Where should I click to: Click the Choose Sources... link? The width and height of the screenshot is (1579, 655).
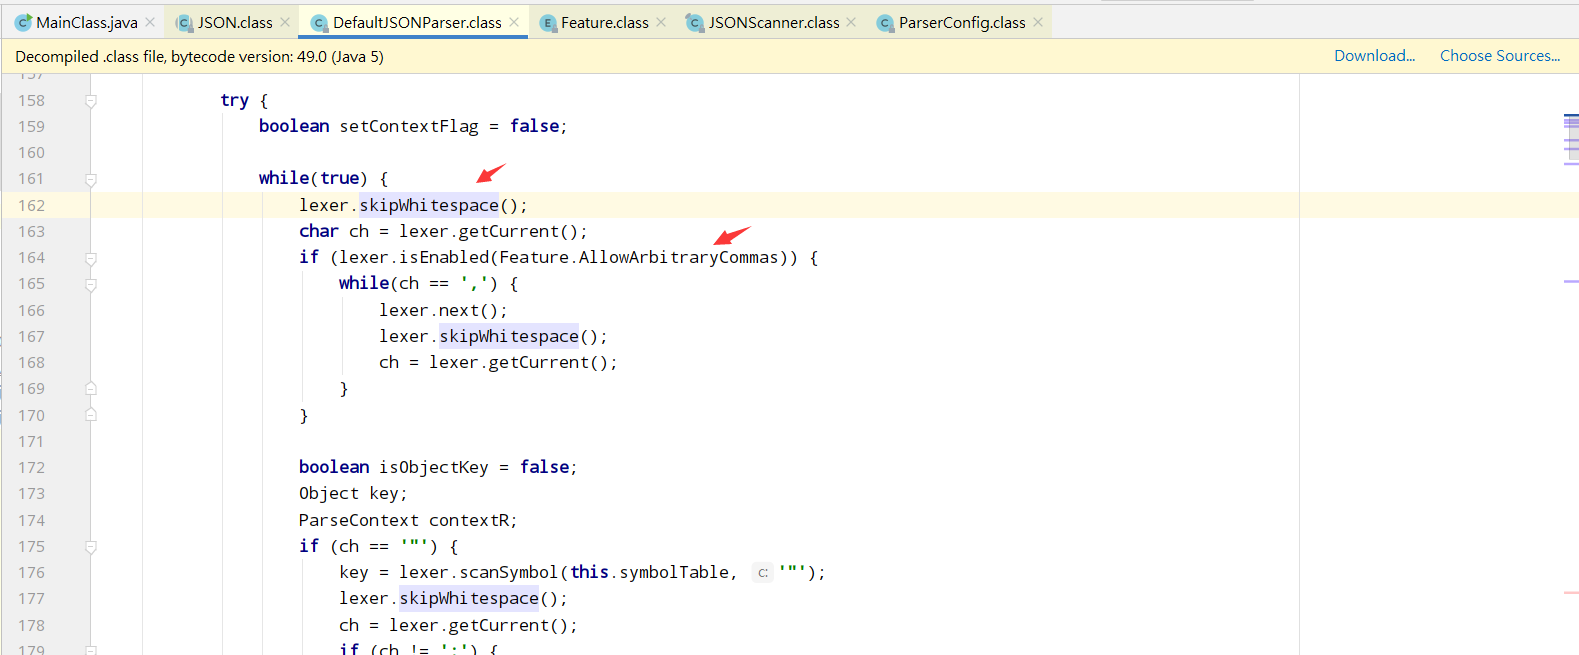coord(1500,56)
